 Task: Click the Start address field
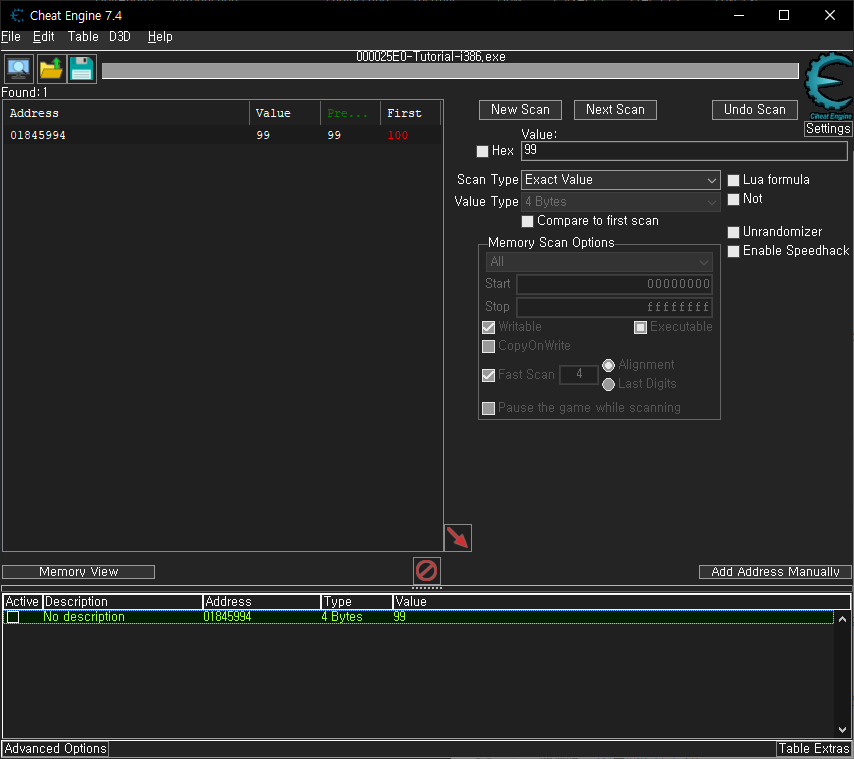[x=614, y=284]
